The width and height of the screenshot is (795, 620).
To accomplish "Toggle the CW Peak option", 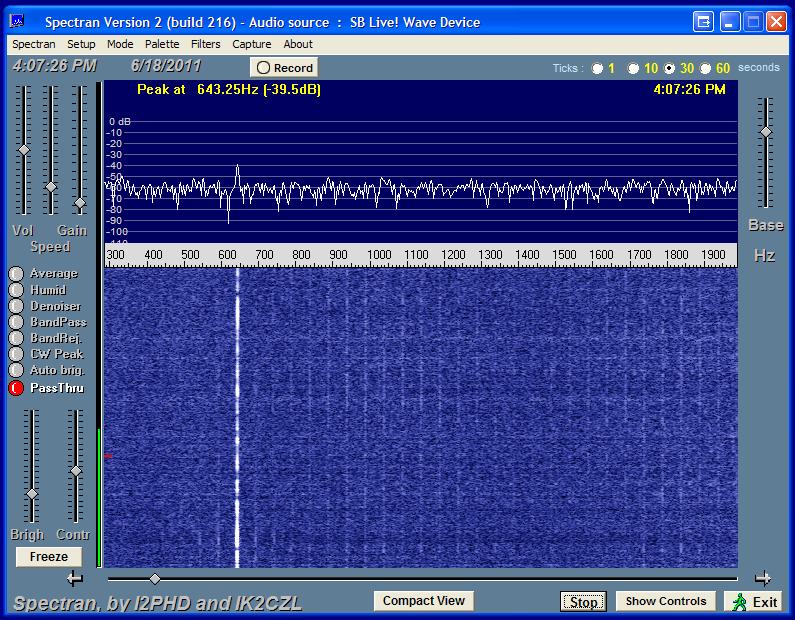I will 16,354.
